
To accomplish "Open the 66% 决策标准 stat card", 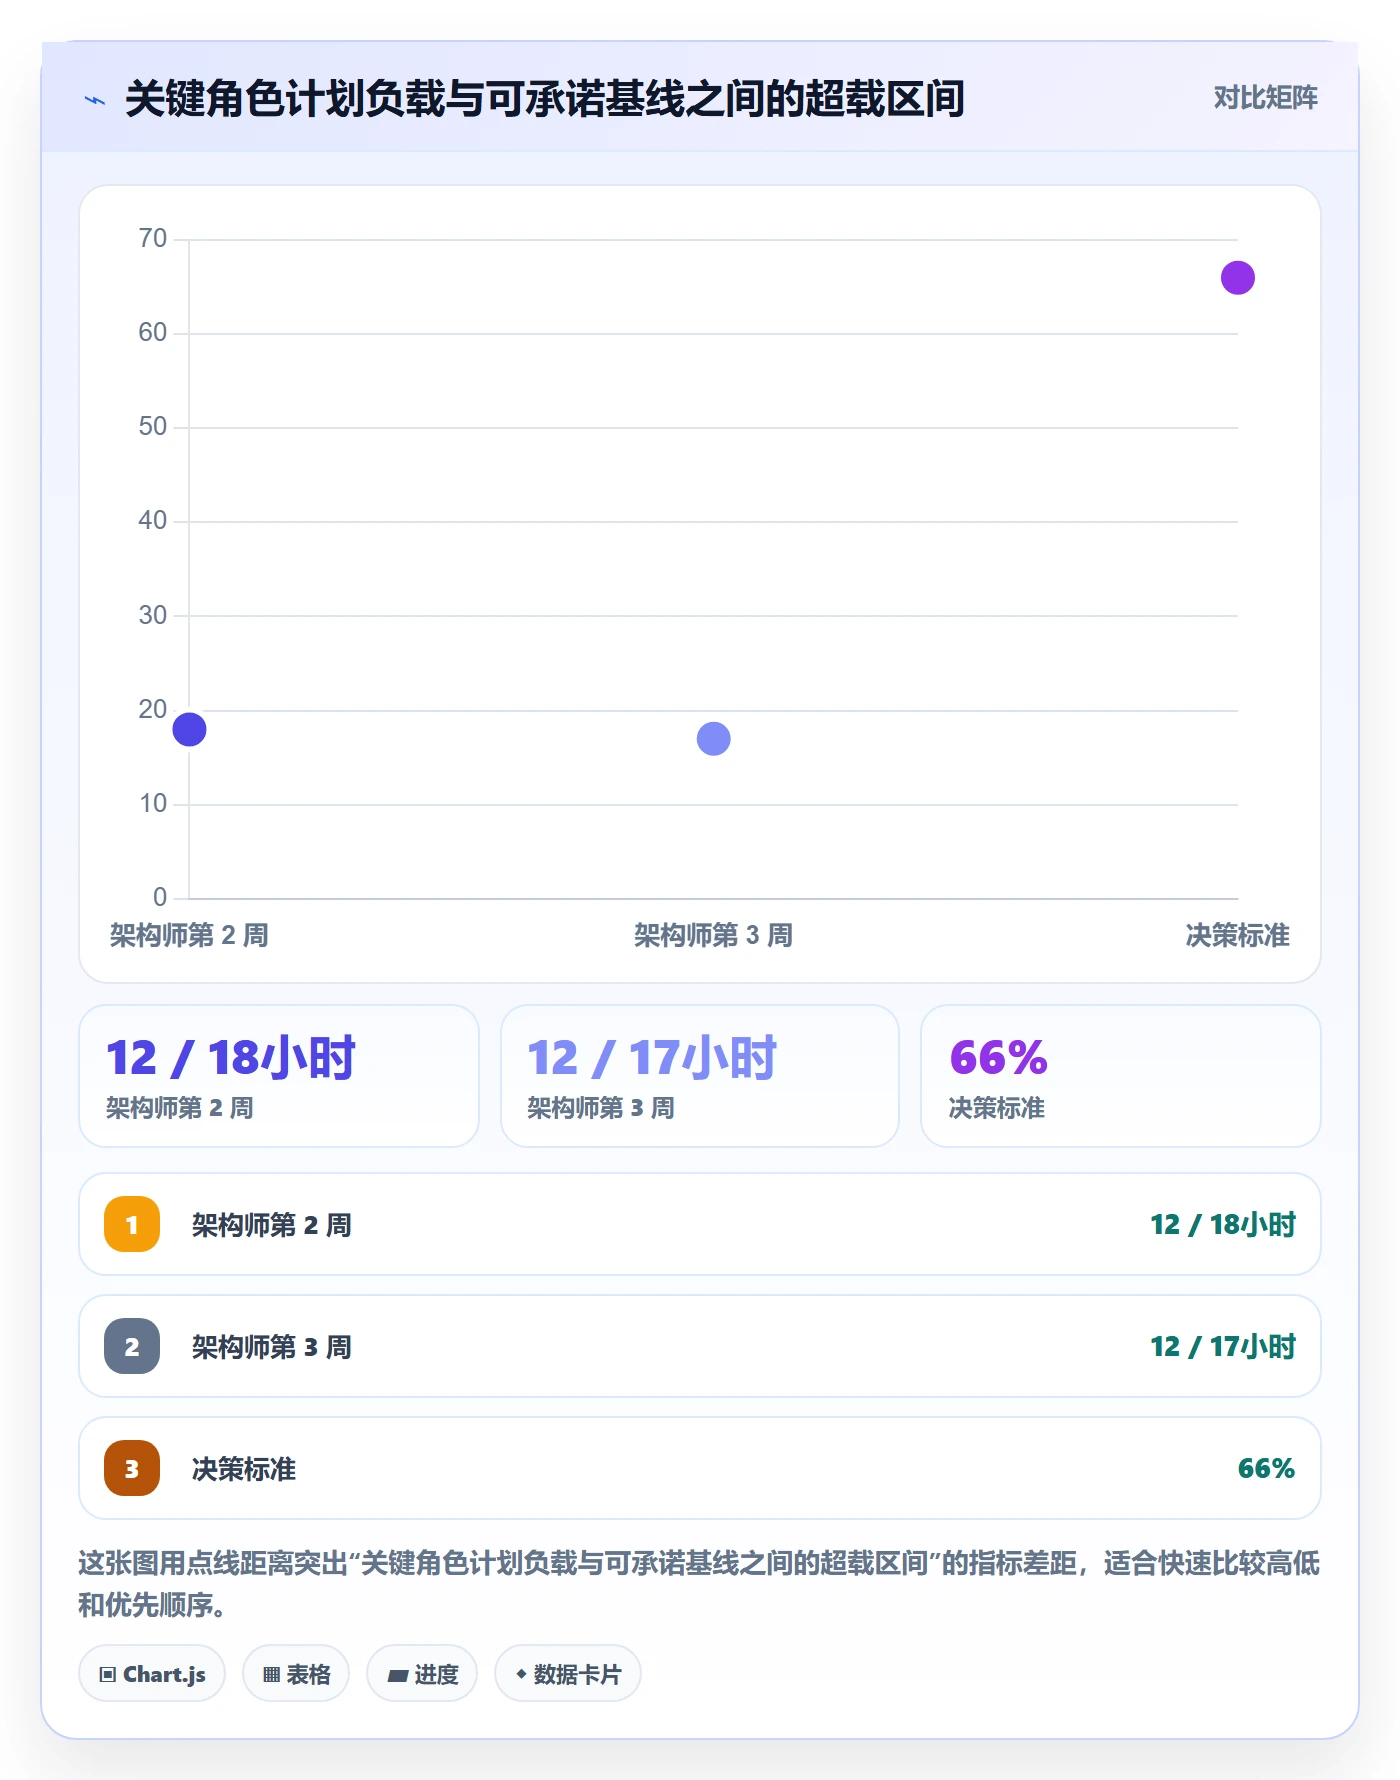I will [1121, 1076].
